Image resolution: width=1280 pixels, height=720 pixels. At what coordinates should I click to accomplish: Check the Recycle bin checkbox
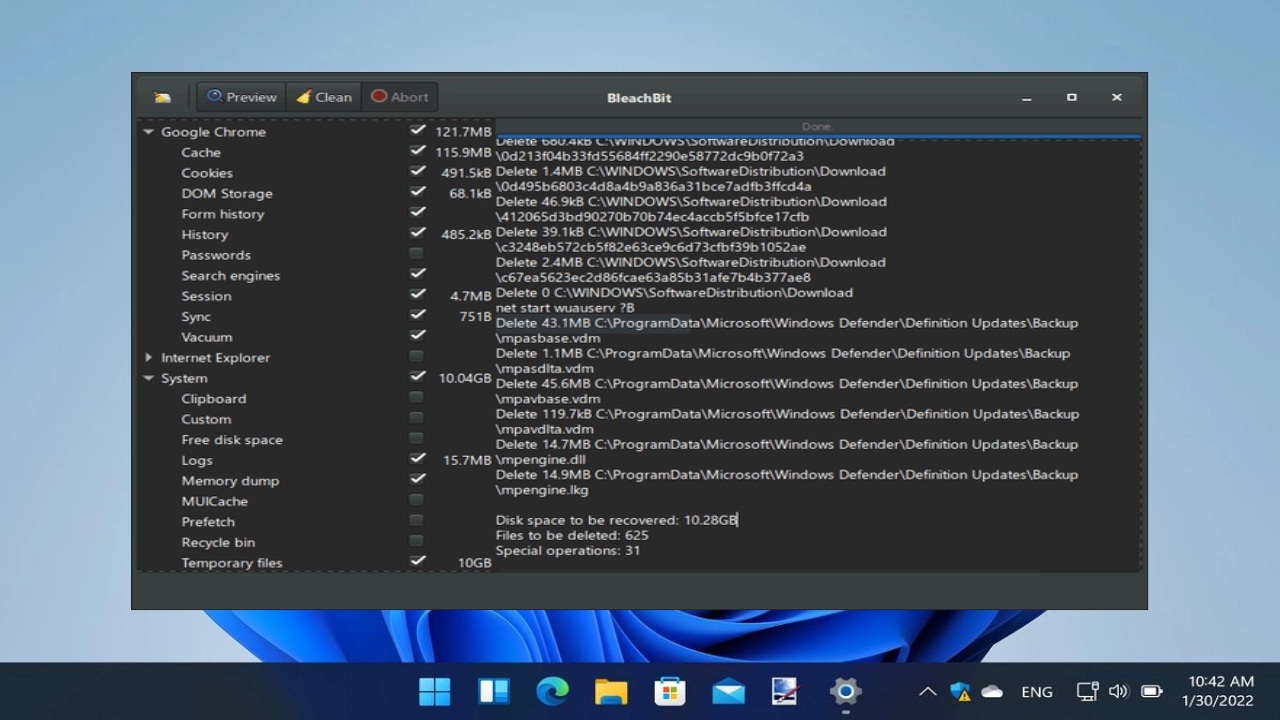coord(417,541)
